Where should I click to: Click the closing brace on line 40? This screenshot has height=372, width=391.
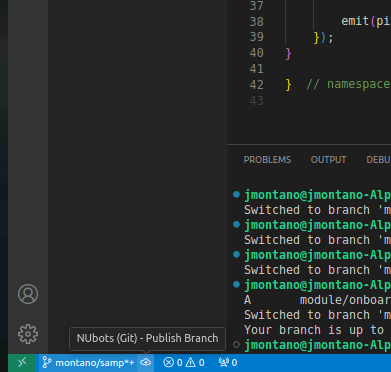[289, 53]
